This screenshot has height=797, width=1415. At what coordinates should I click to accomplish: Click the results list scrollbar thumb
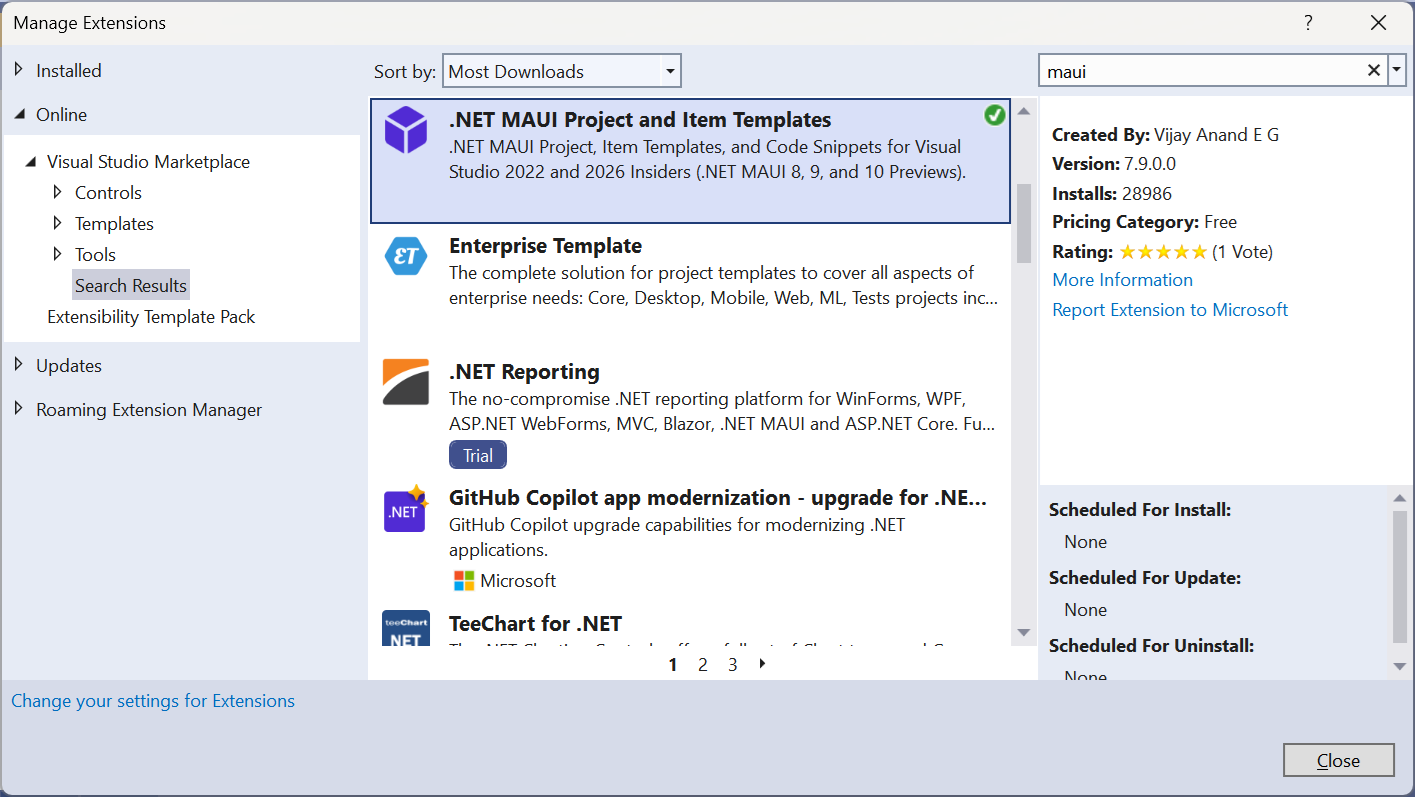[1024, 223]
